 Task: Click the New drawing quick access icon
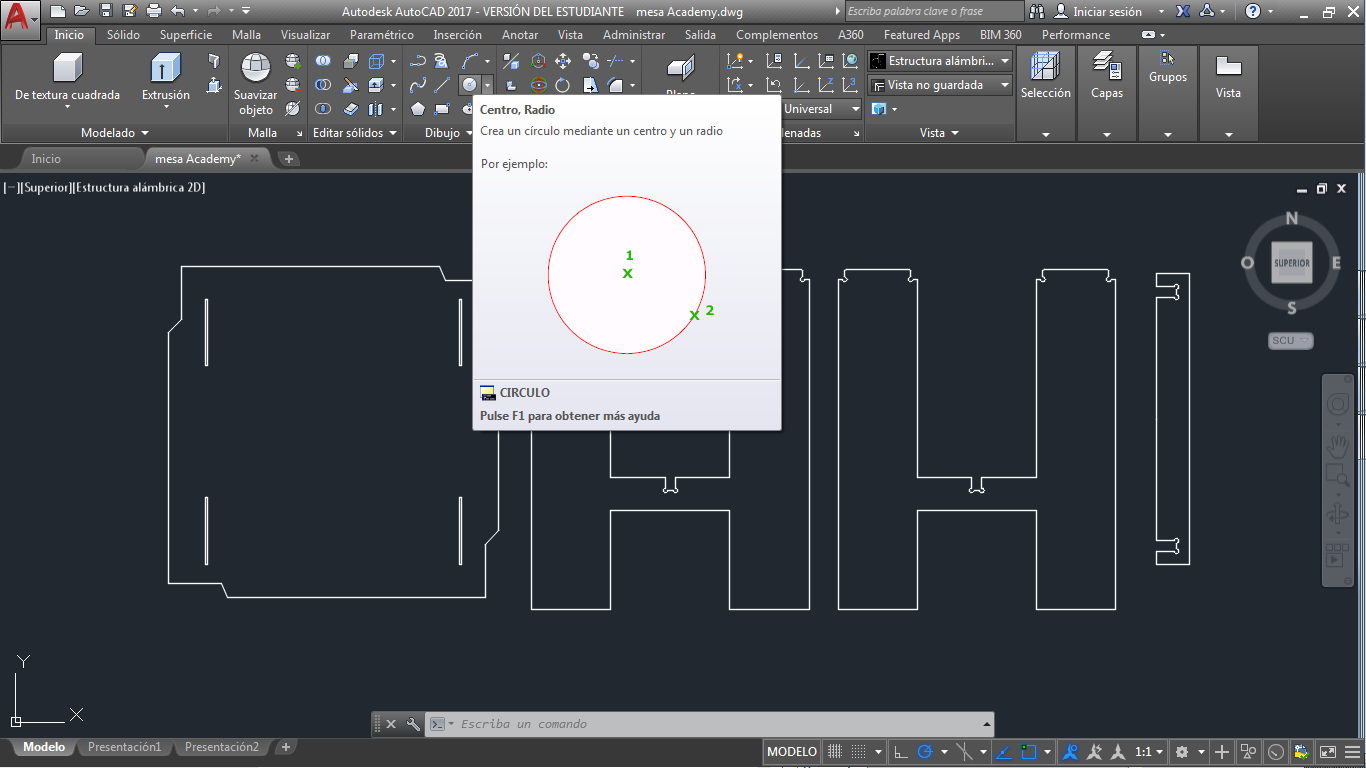coord(57,11)
